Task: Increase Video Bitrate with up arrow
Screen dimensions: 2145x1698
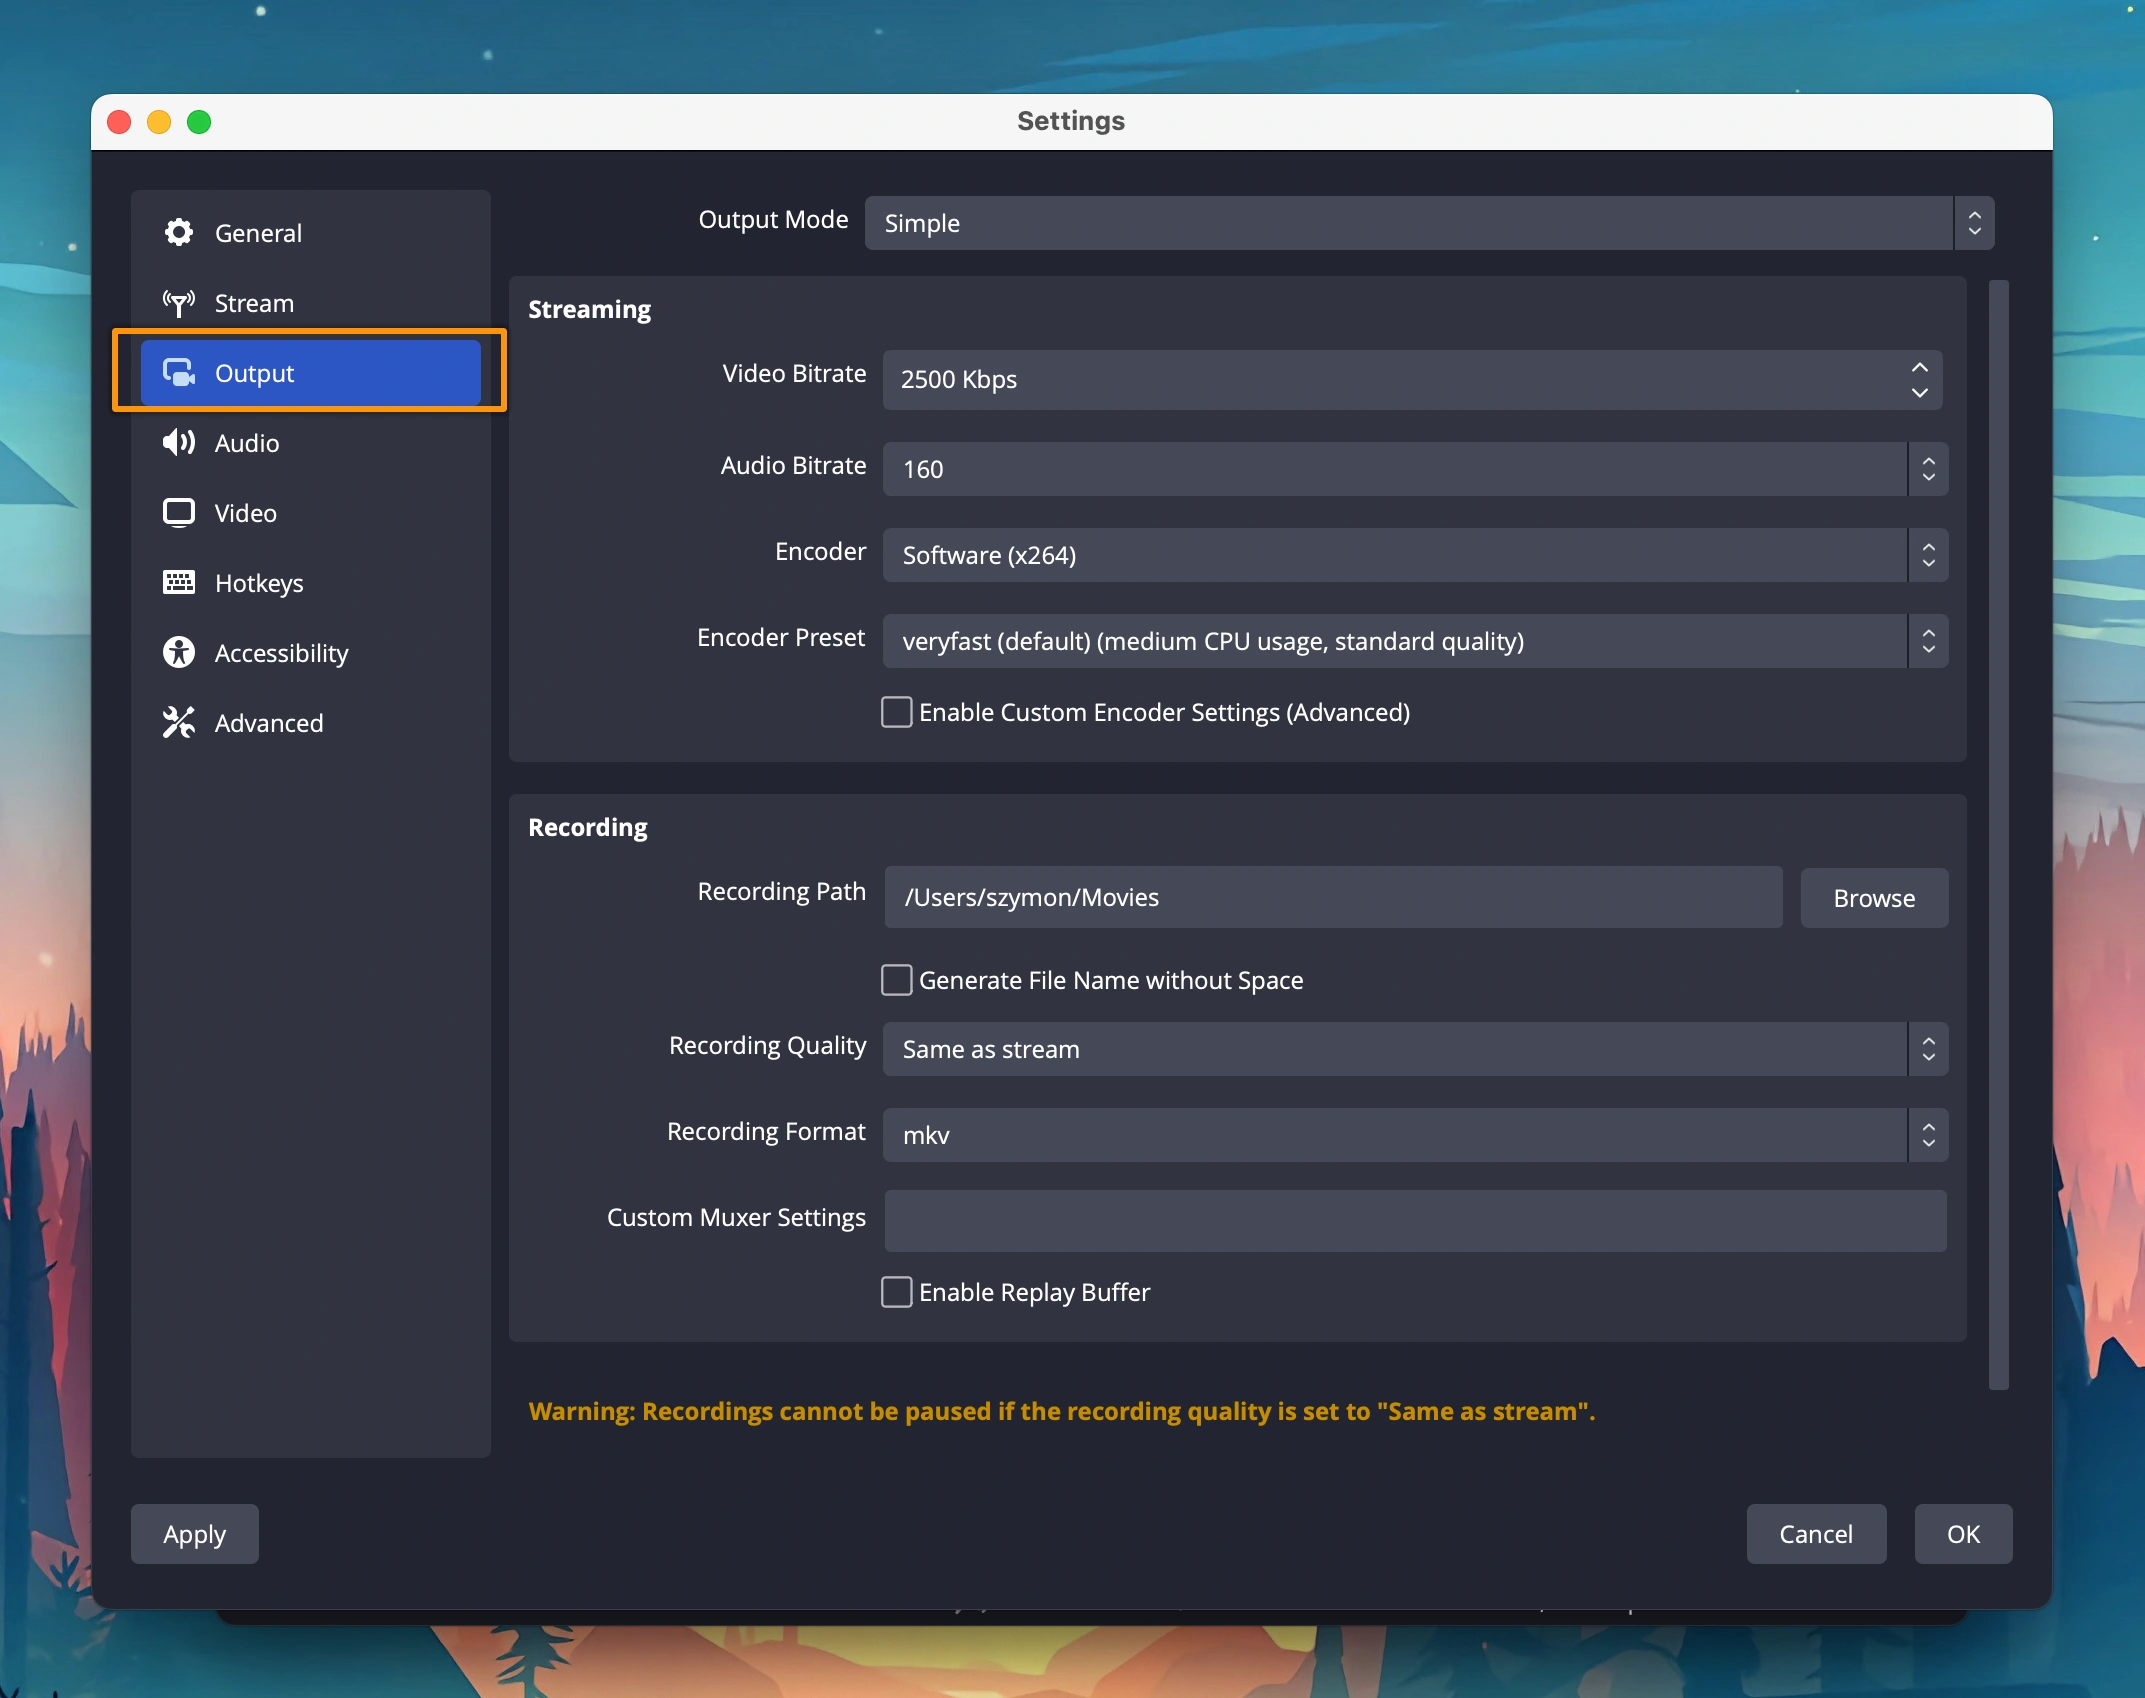Action: click(x=1919, y=368)
